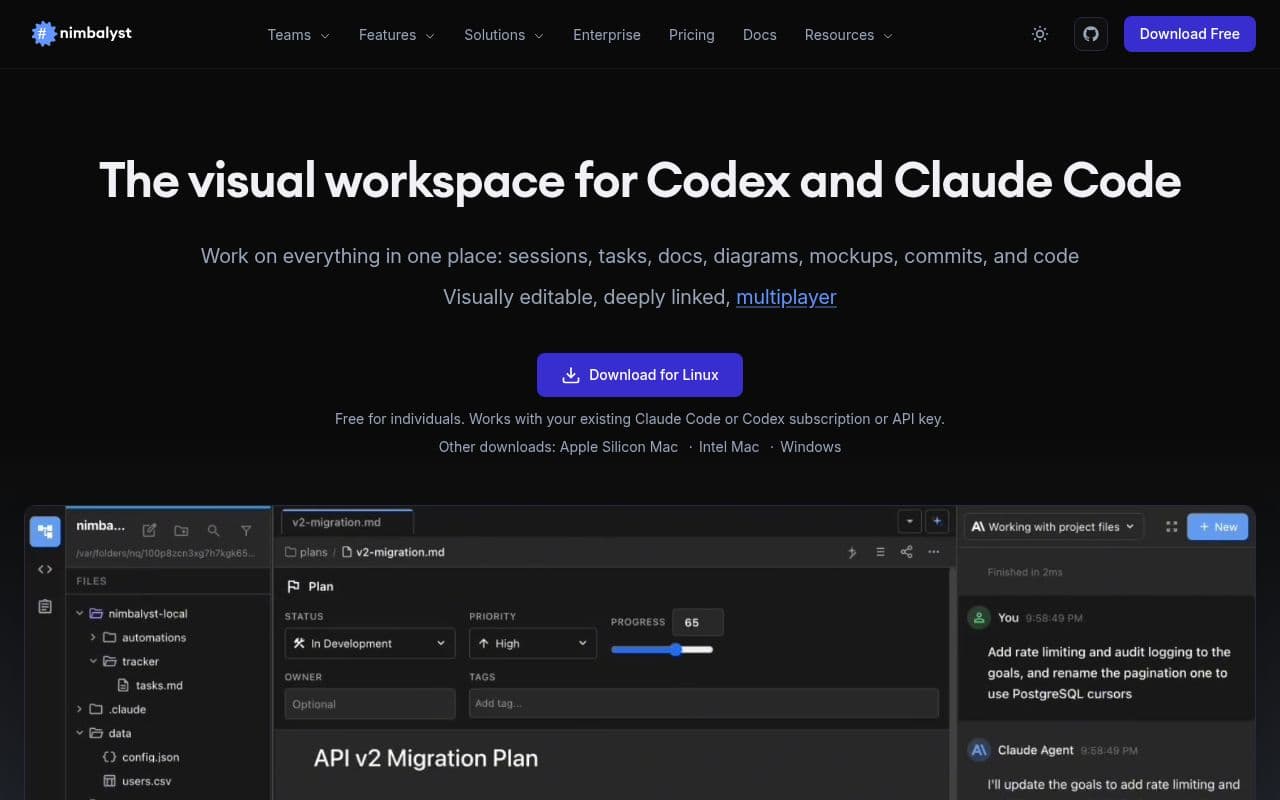
Task: Click the Claude Agent avatar
Action: (979, 750)
